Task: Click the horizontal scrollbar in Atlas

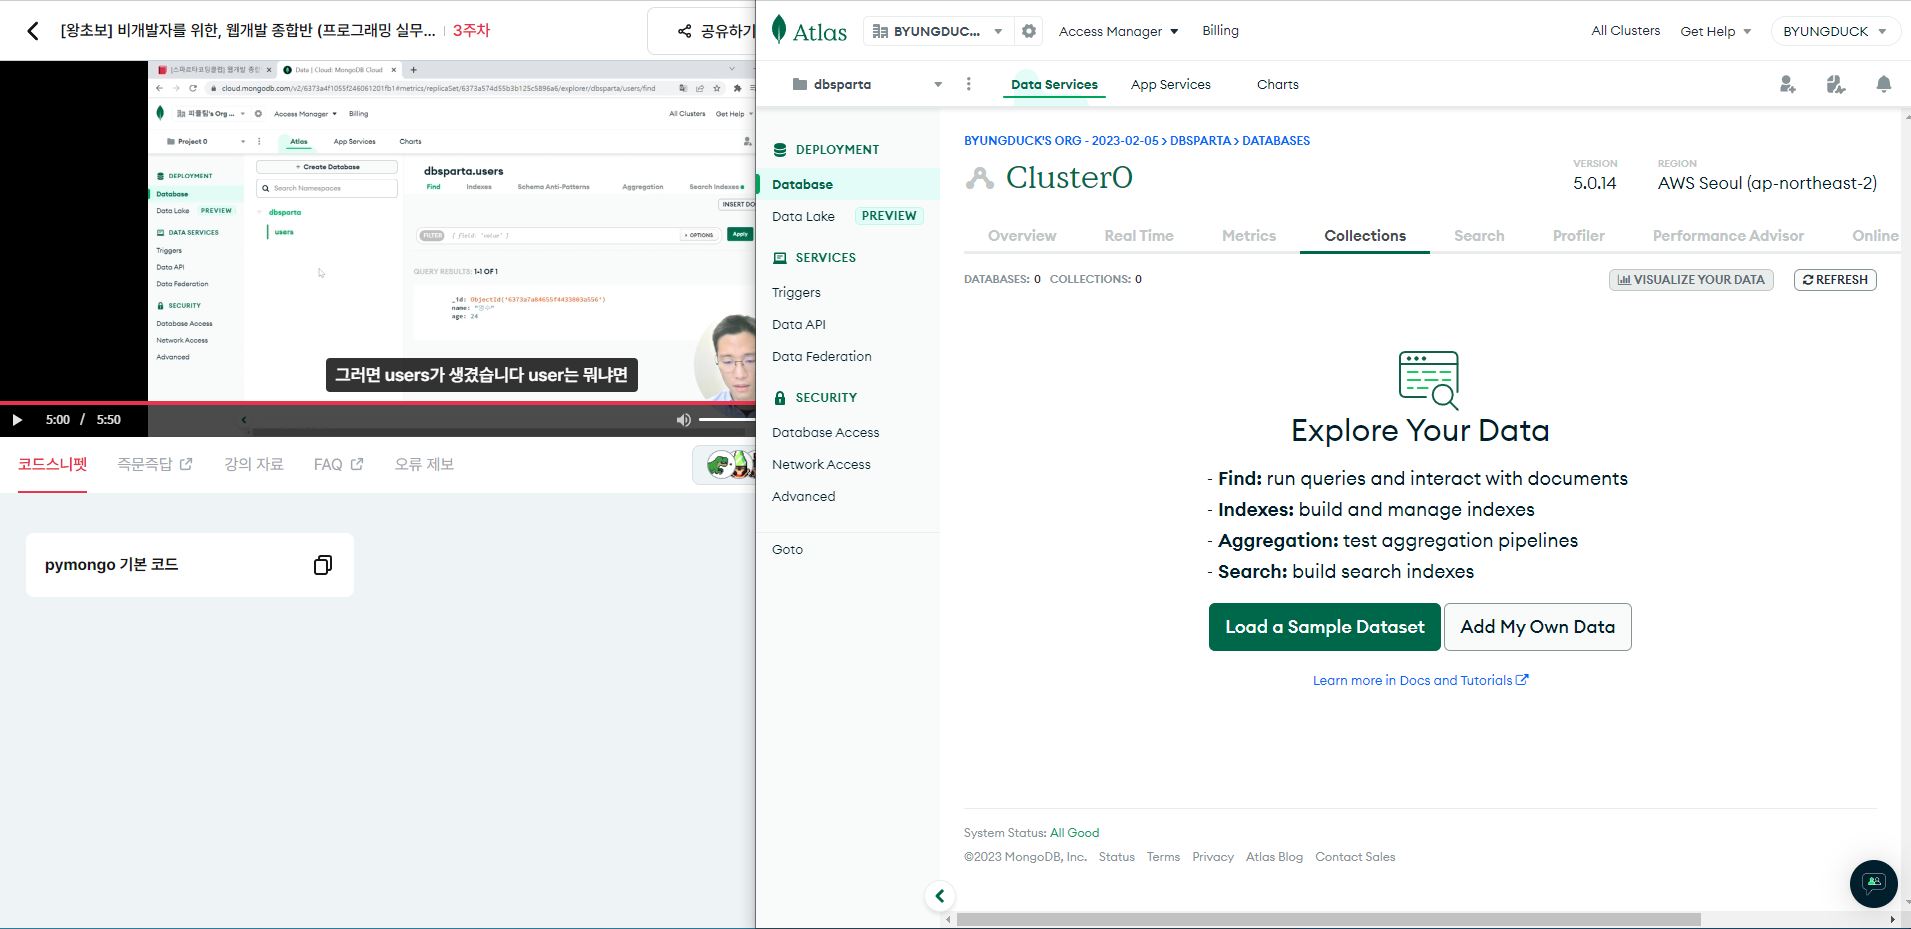Action: (x=1329, y=919)
